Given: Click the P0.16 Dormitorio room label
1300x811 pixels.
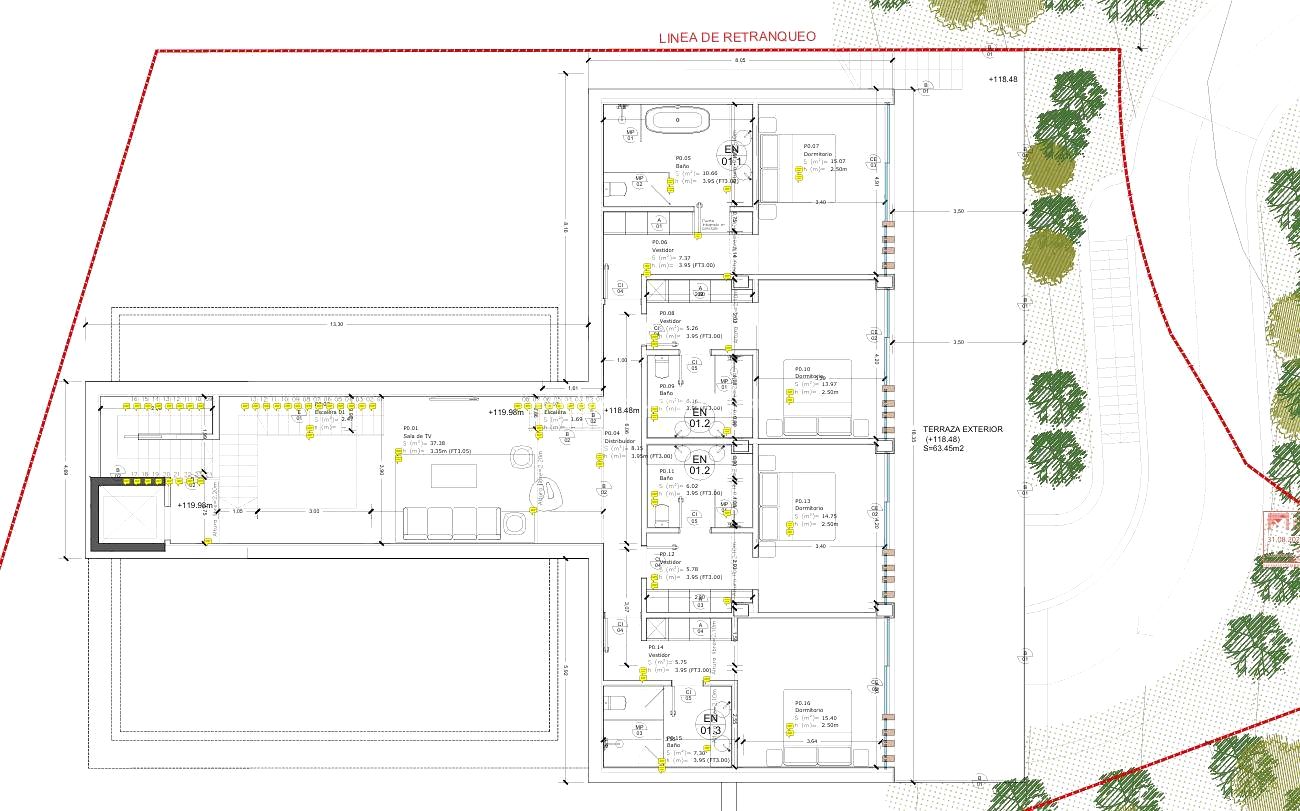Looking at the screenshot, I should (810, 706).
